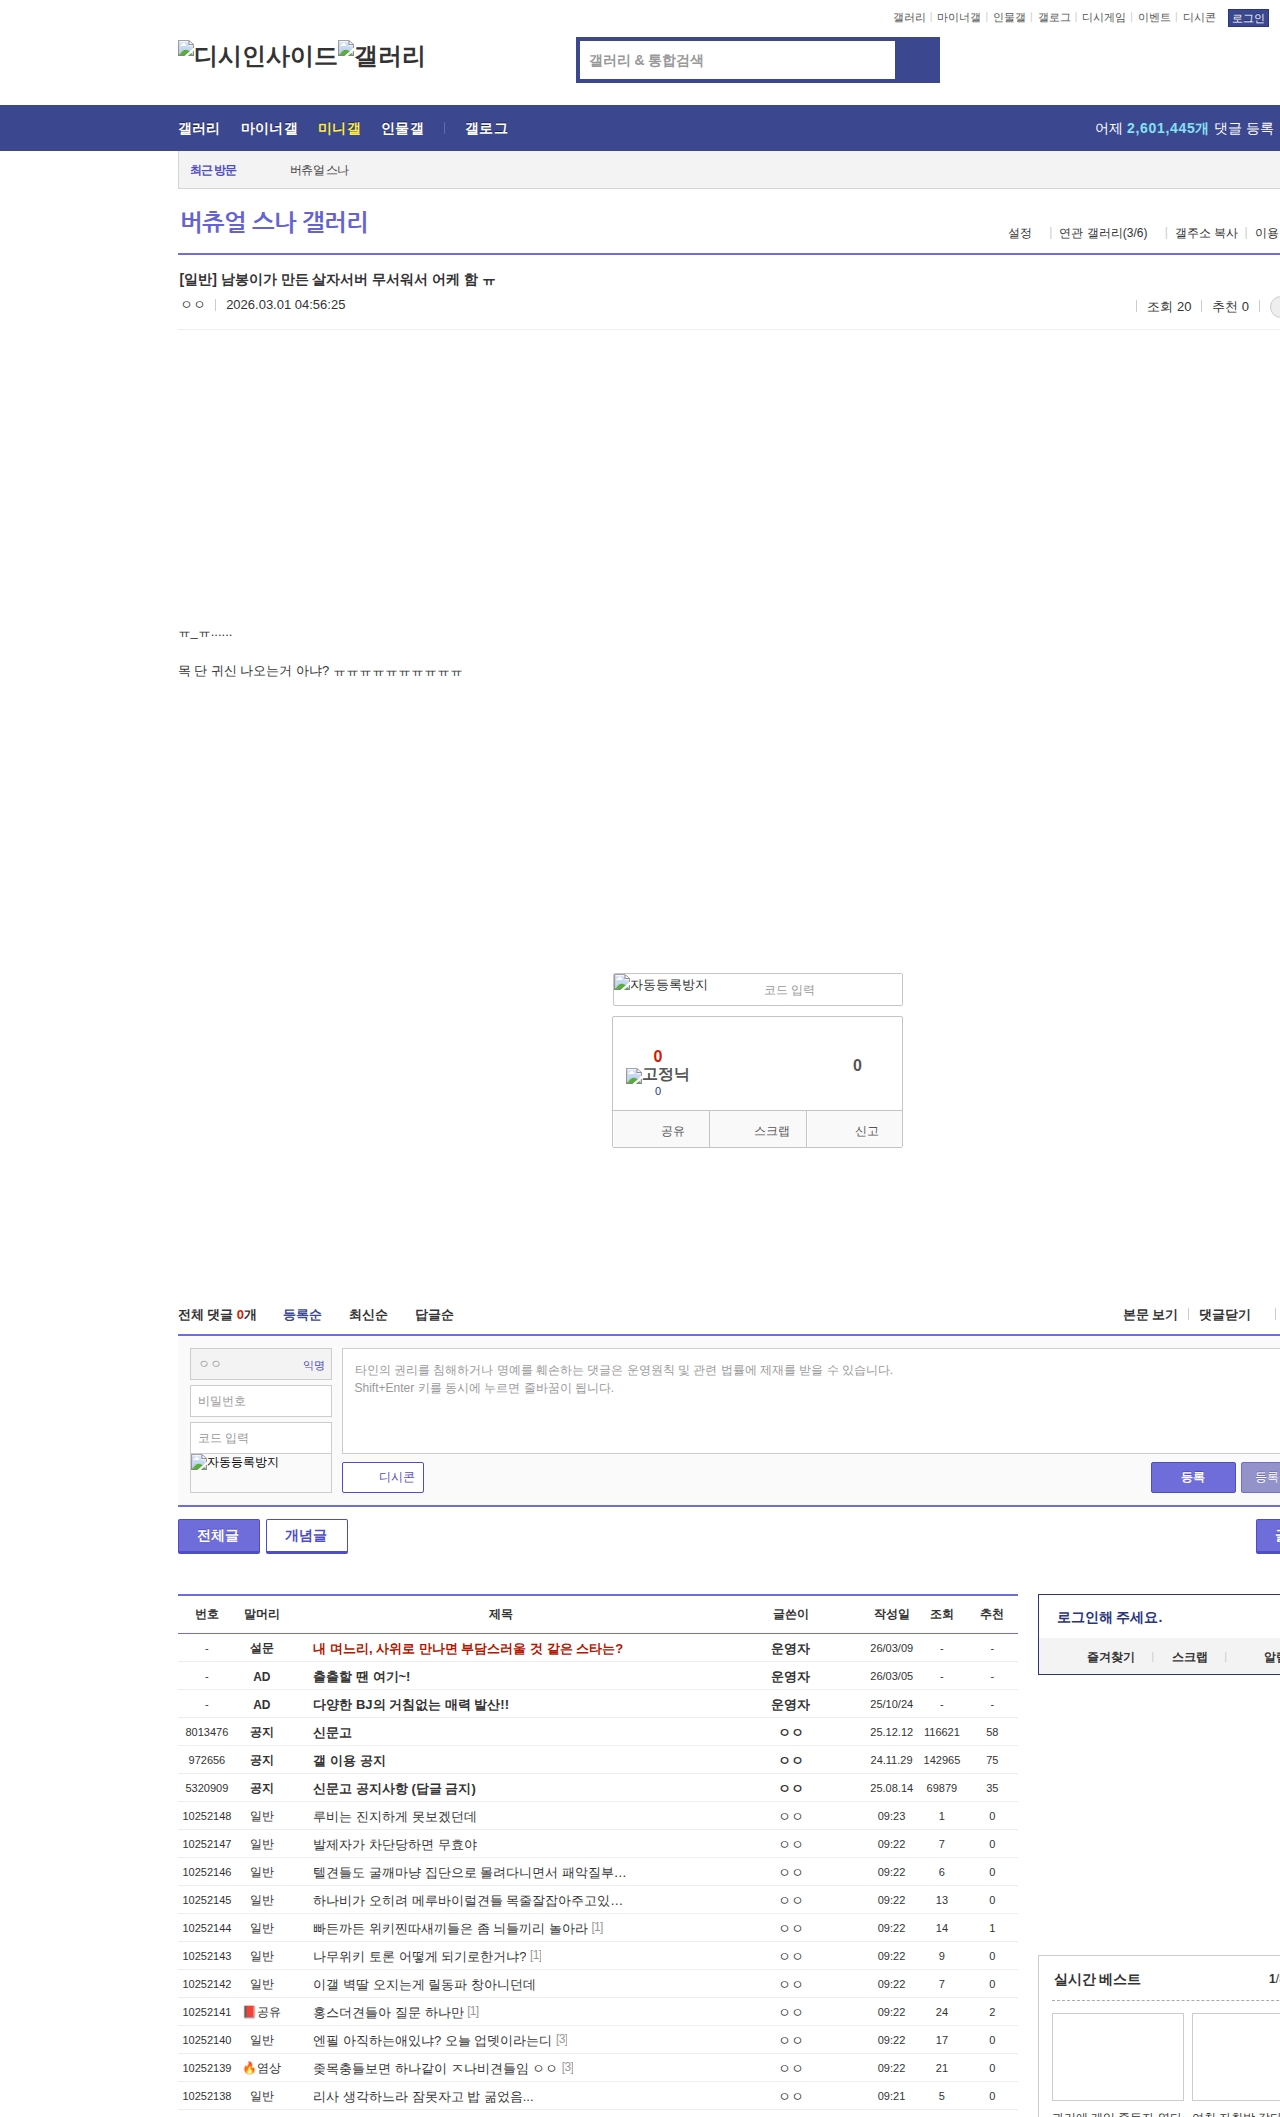The width and height of the screenshot is (1280, 2117).
Task: Click the nickname field in the comment form
Action: click(x=261, y=1364)
